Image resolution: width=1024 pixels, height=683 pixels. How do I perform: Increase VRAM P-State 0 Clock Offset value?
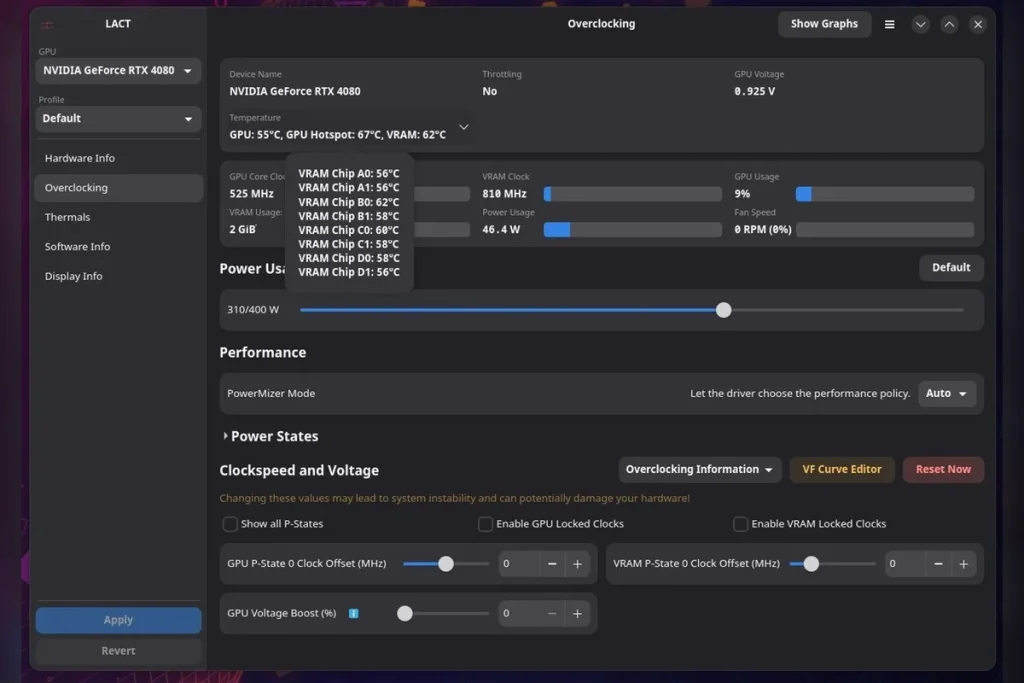point(963,564)
